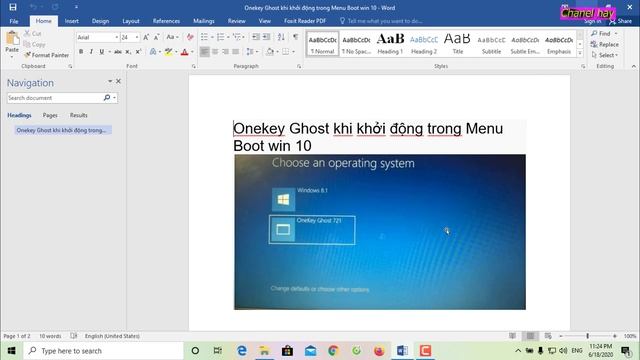Toggle Justify paragraph alignment

point(236,52)
